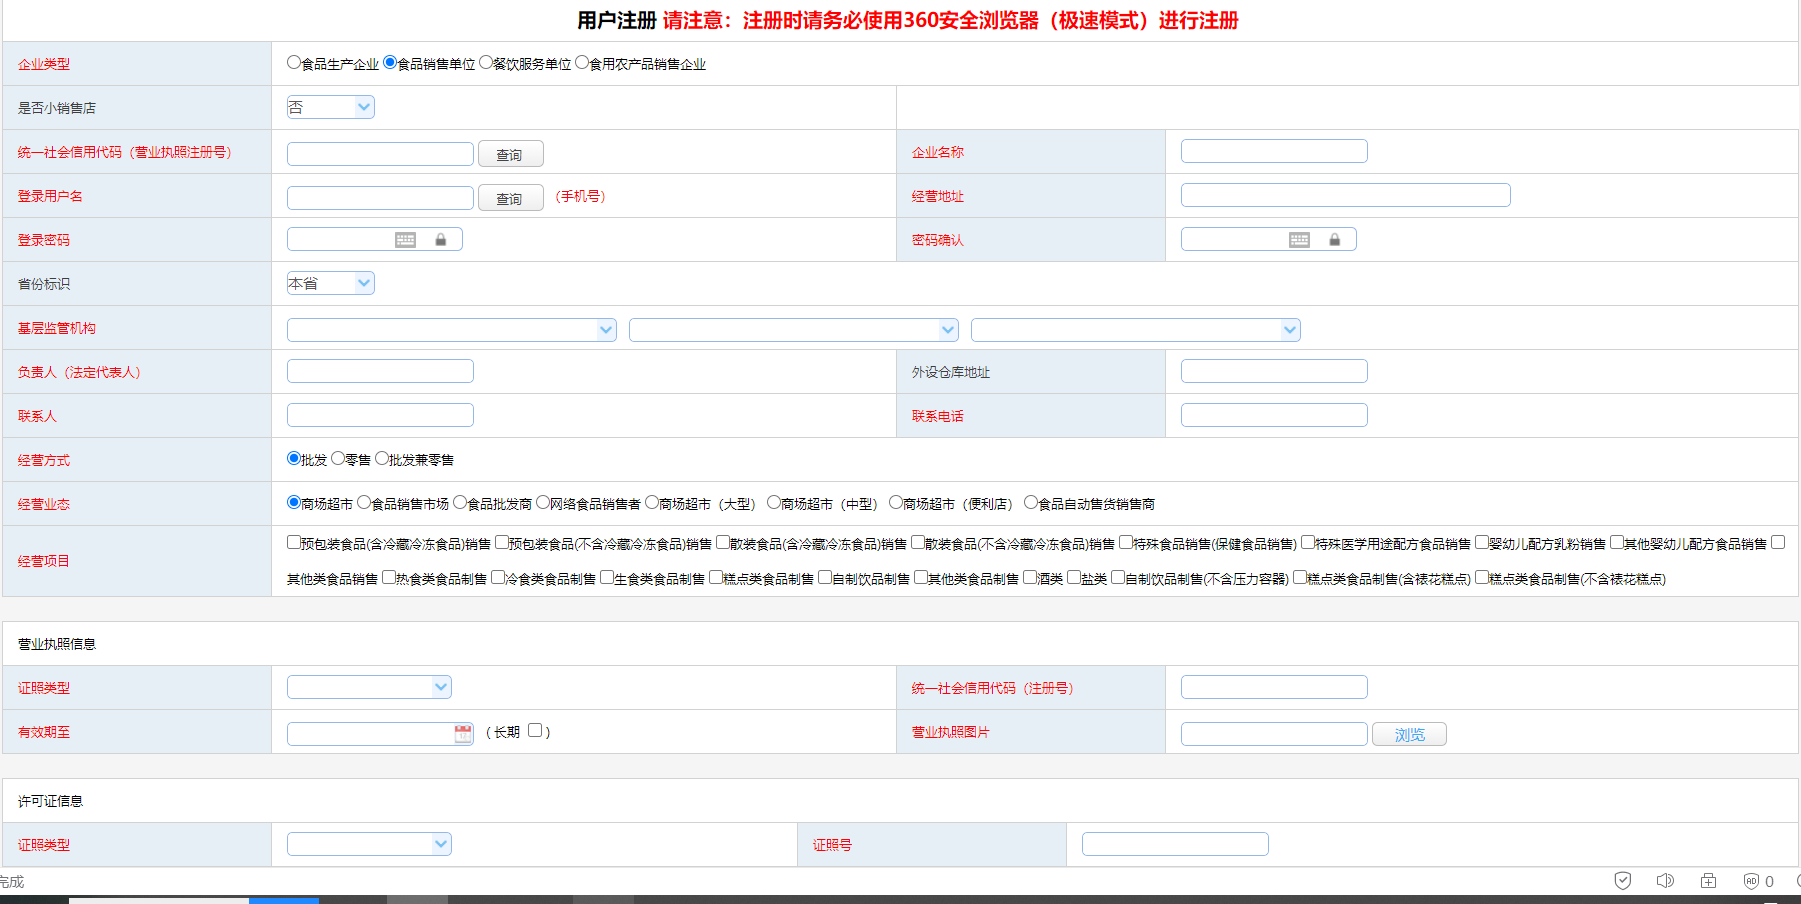Click the AD blocker shield icon
This screenshot has height=904, width=1801.
point(1751,881)
